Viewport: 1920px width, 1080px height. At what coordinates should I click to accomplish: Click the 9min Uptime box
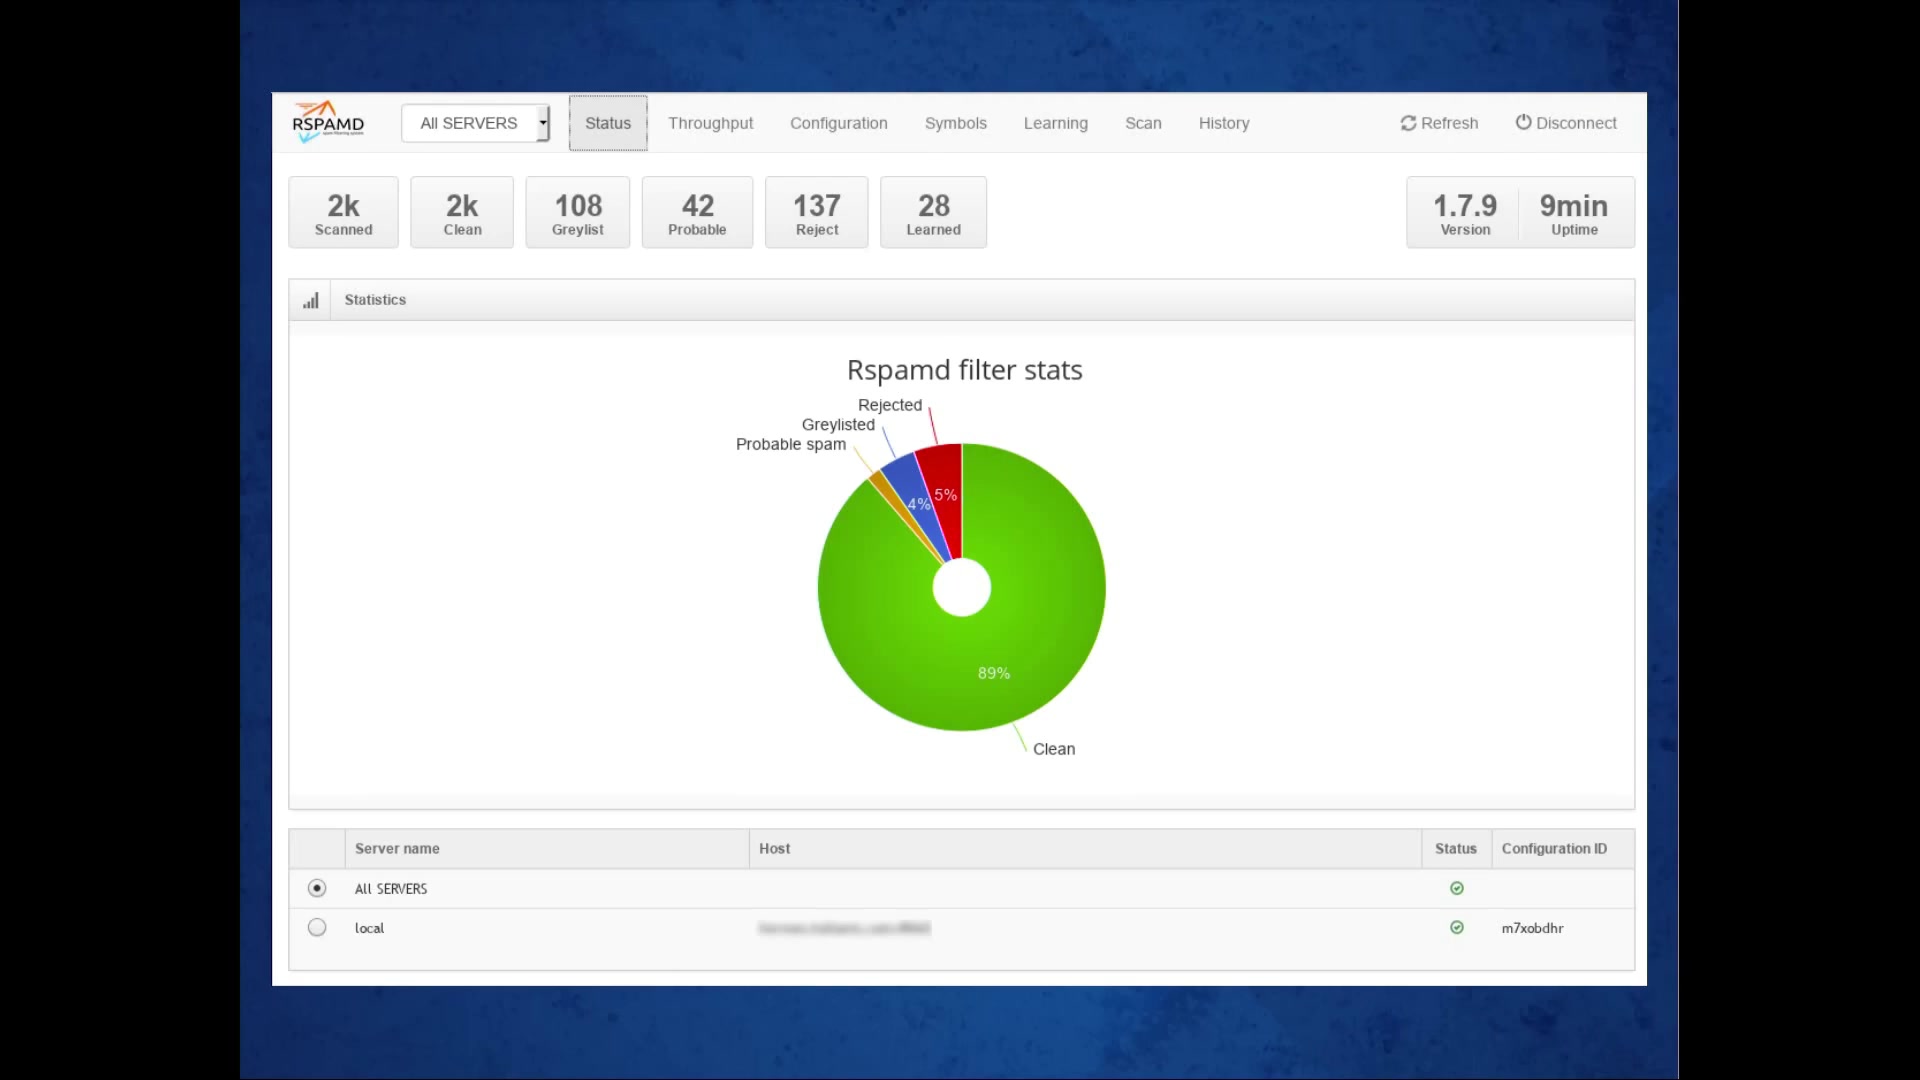coord(1574,212)
